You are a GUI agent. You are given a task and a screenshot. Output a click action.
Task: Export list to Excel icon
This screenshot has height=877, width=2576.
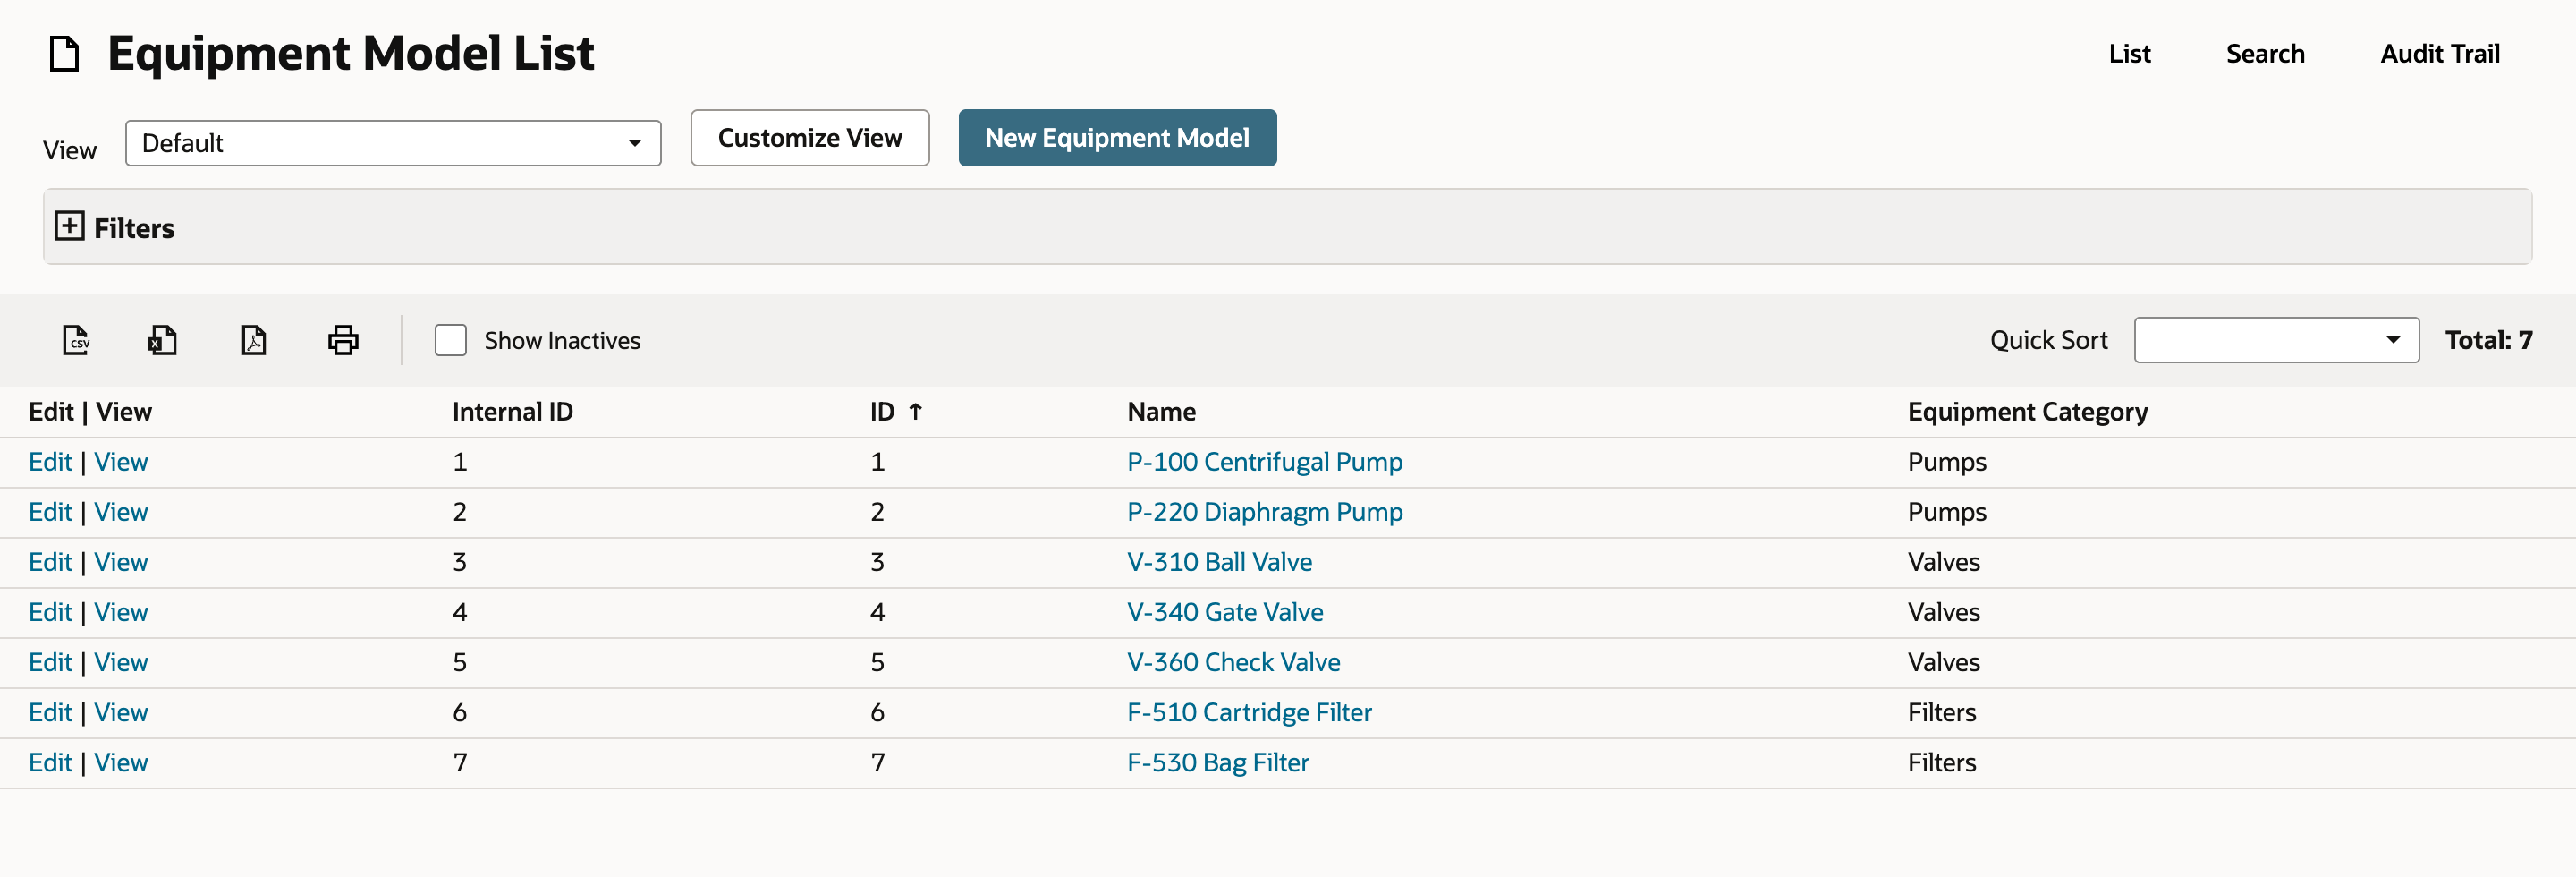tap(162, 340)
